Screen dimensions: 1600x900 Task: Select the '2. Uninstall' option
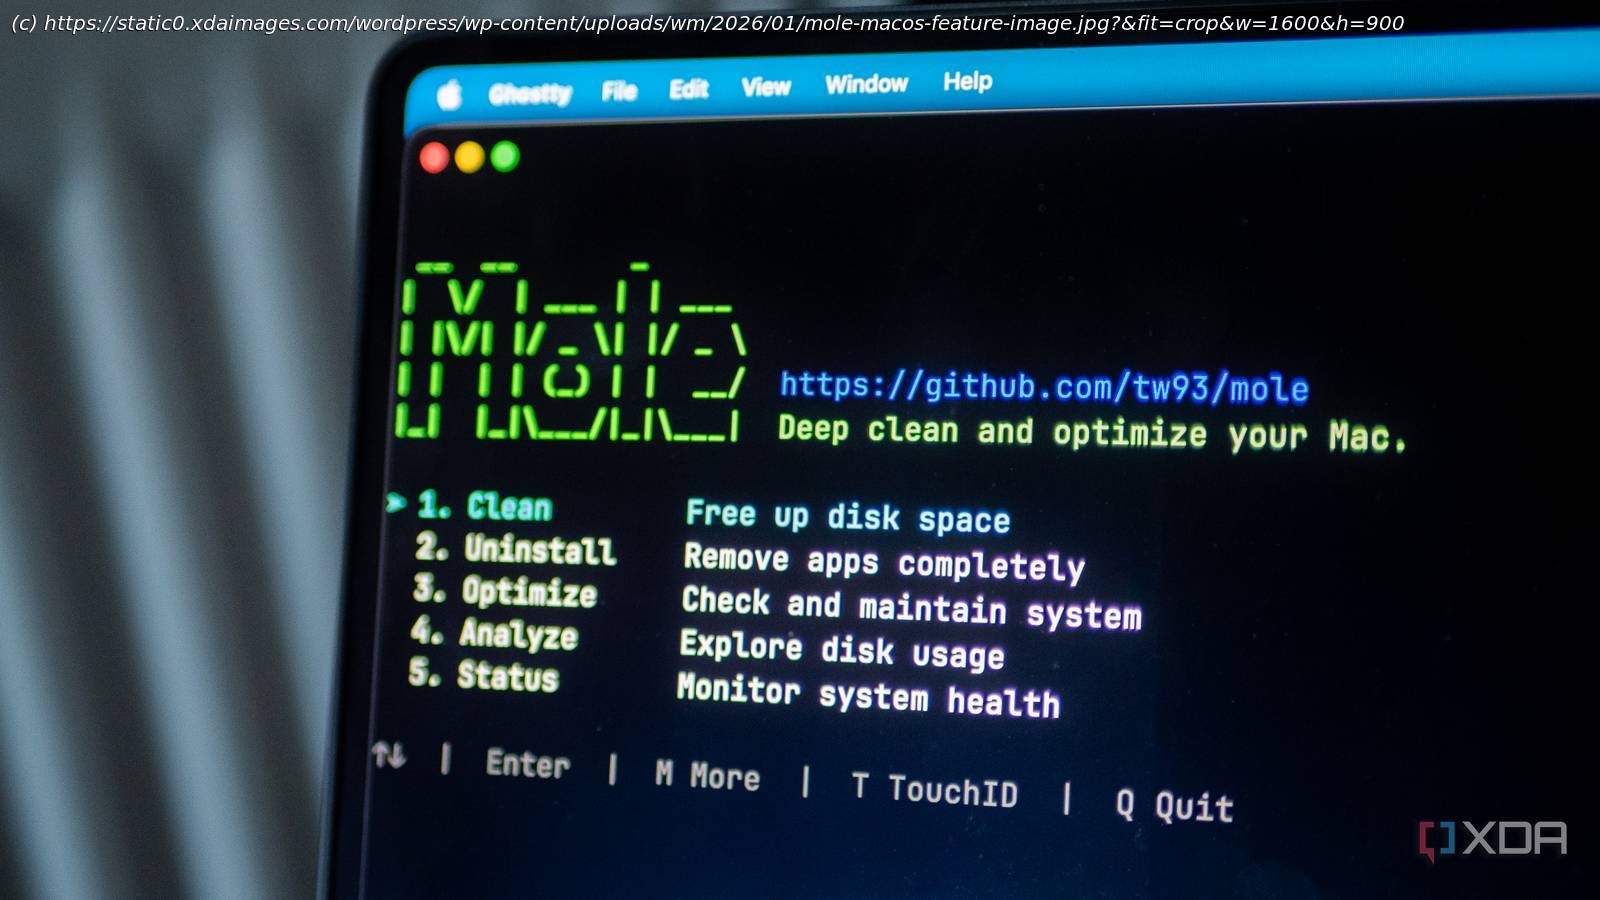pyautogui.click(x=515, y=548)
